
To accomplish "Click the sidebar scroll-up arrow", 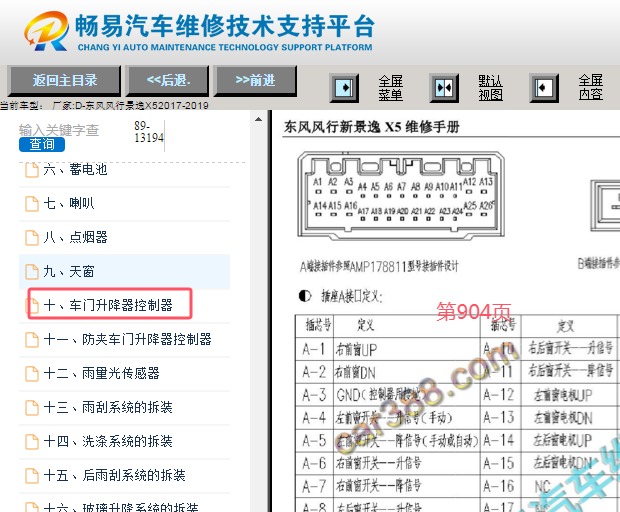I will click(x=258, y=119).
